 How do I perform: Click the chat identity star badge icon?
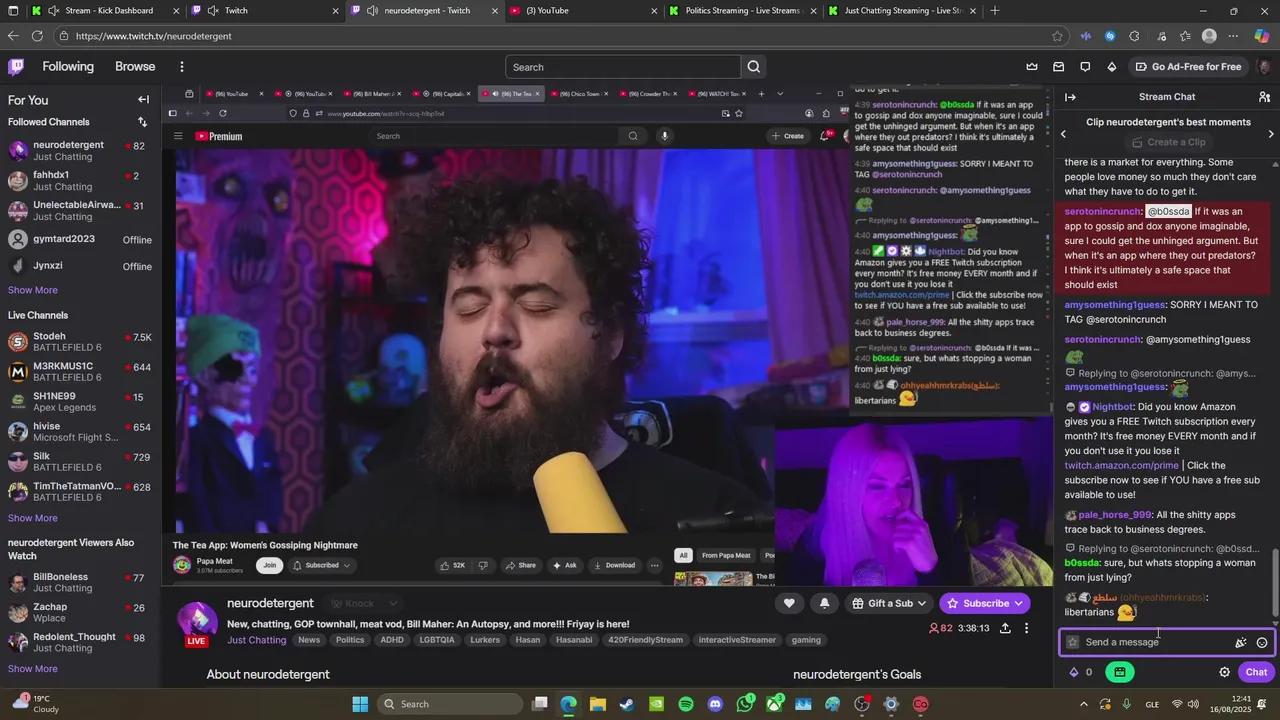coord(1073,642)
